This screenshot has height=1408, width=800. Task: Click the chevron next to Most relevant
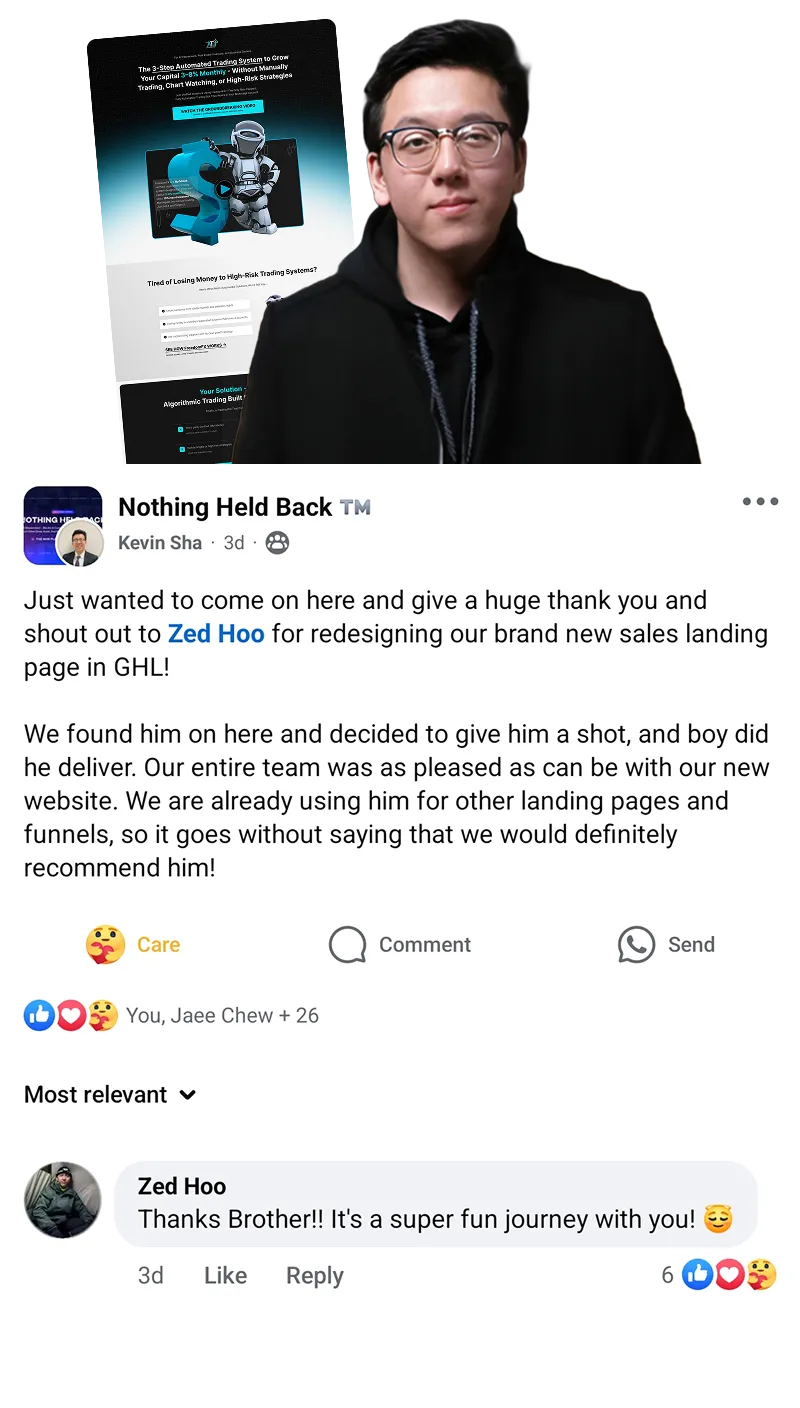click(187, 1095)
